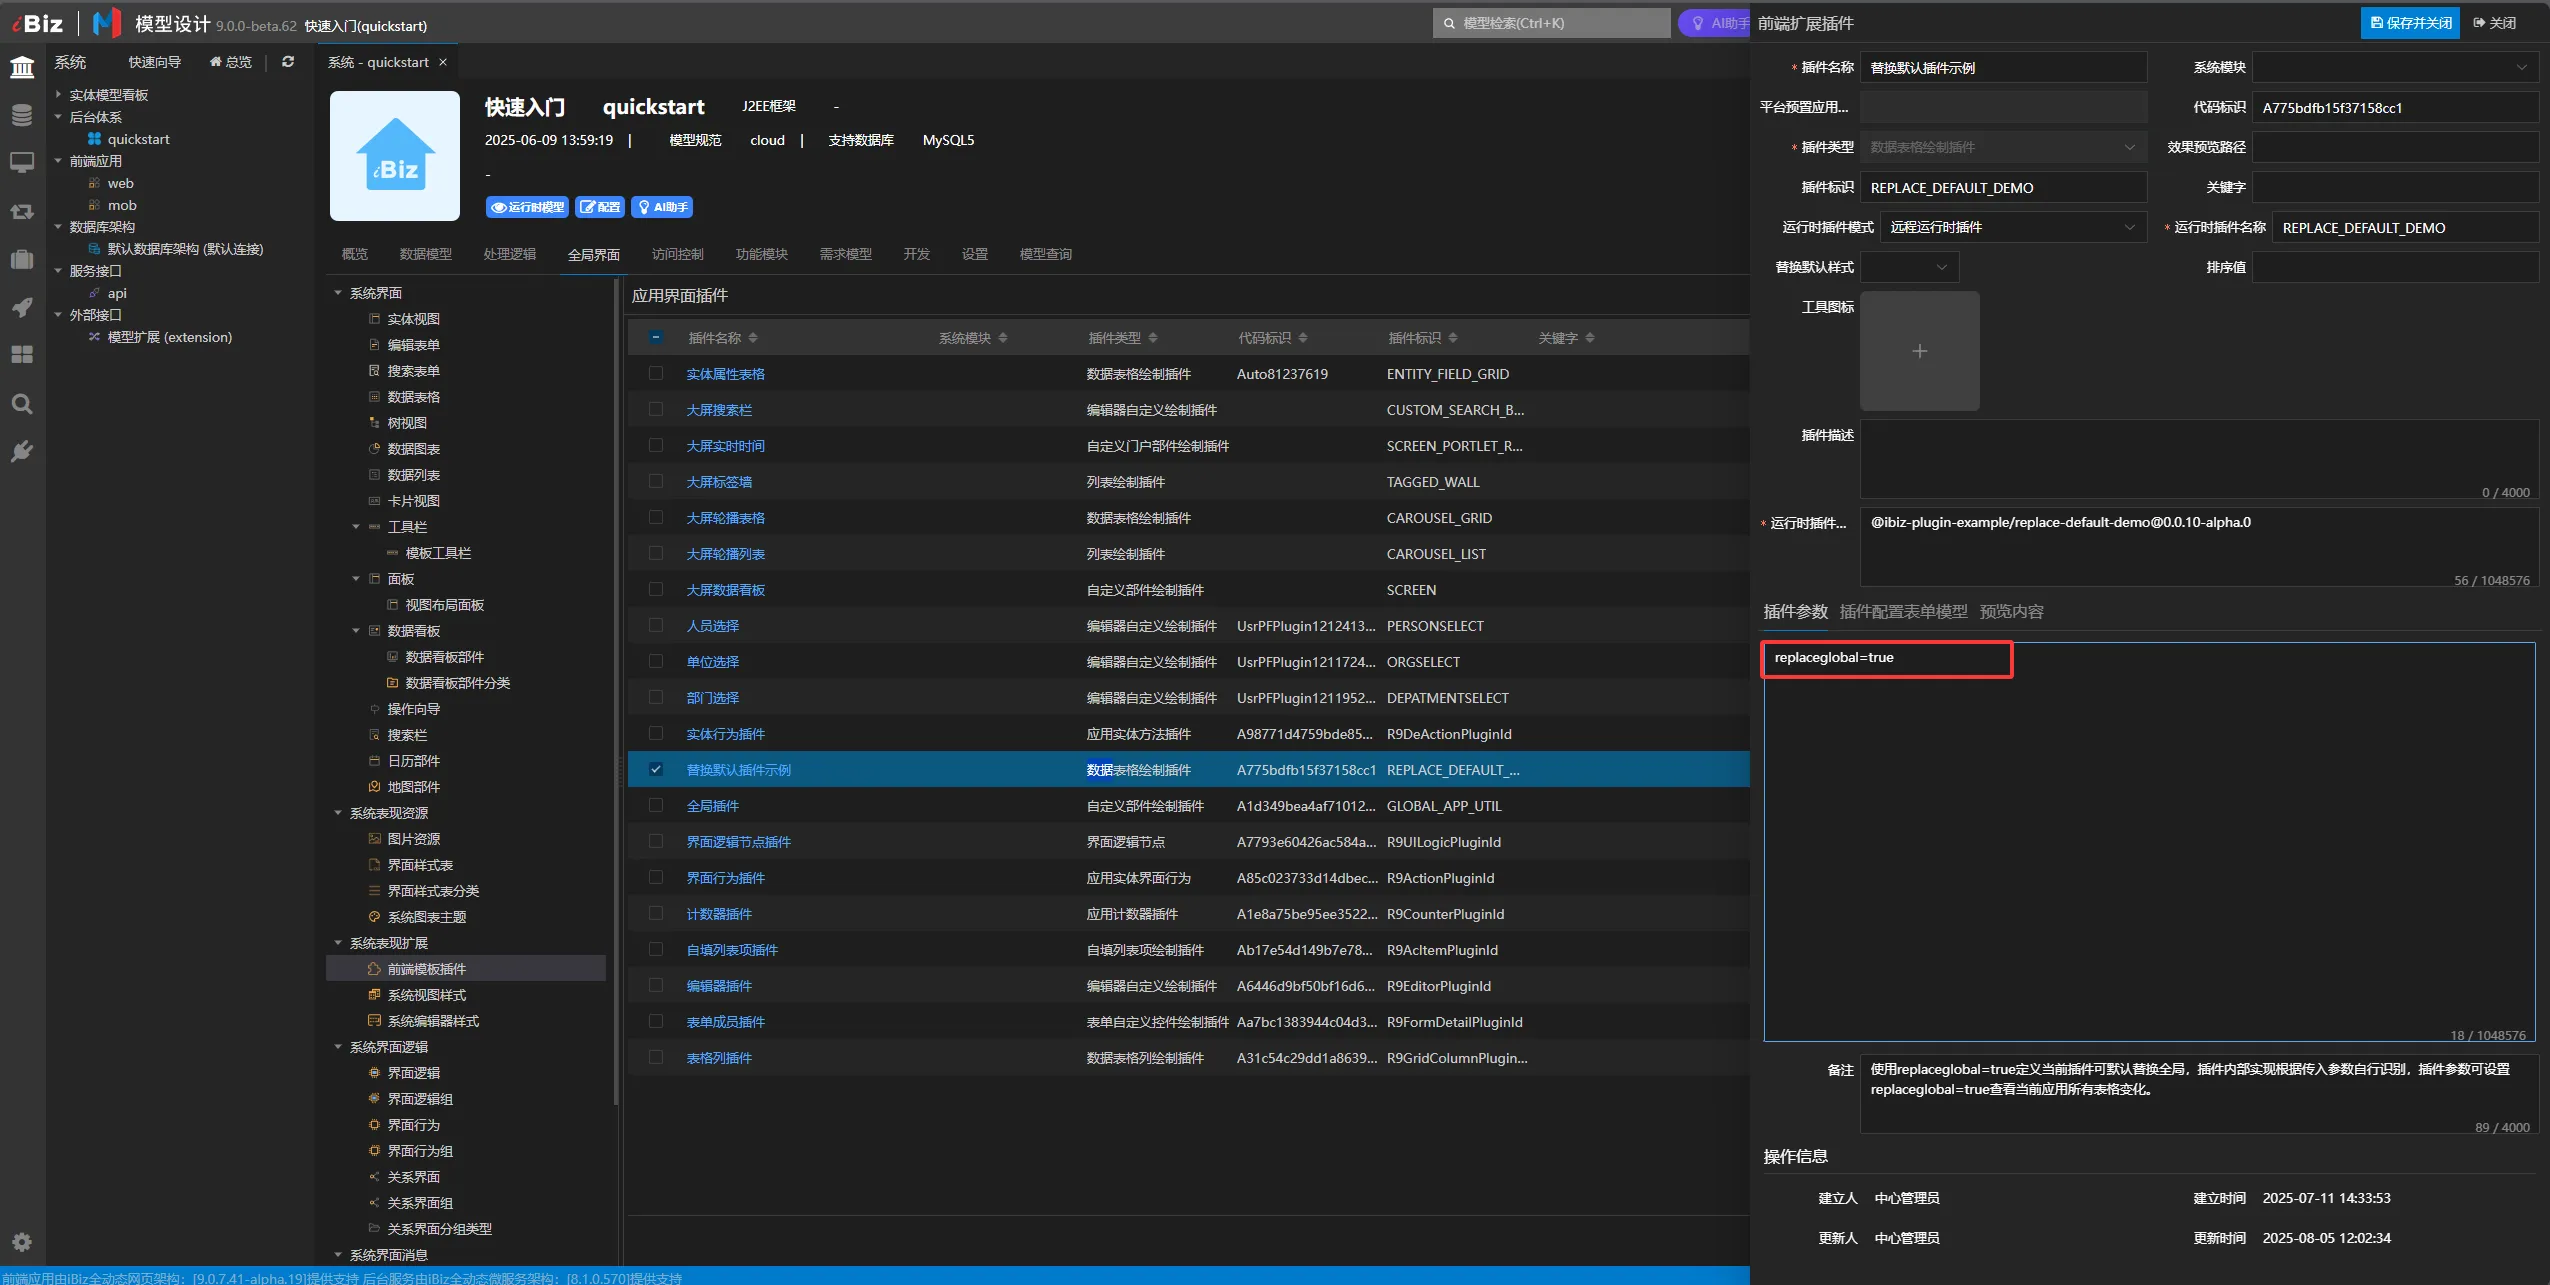Check the 实体属性表格 row checkbox
Viewport: 2550px width, 1285px height.
tap(656, 373)
